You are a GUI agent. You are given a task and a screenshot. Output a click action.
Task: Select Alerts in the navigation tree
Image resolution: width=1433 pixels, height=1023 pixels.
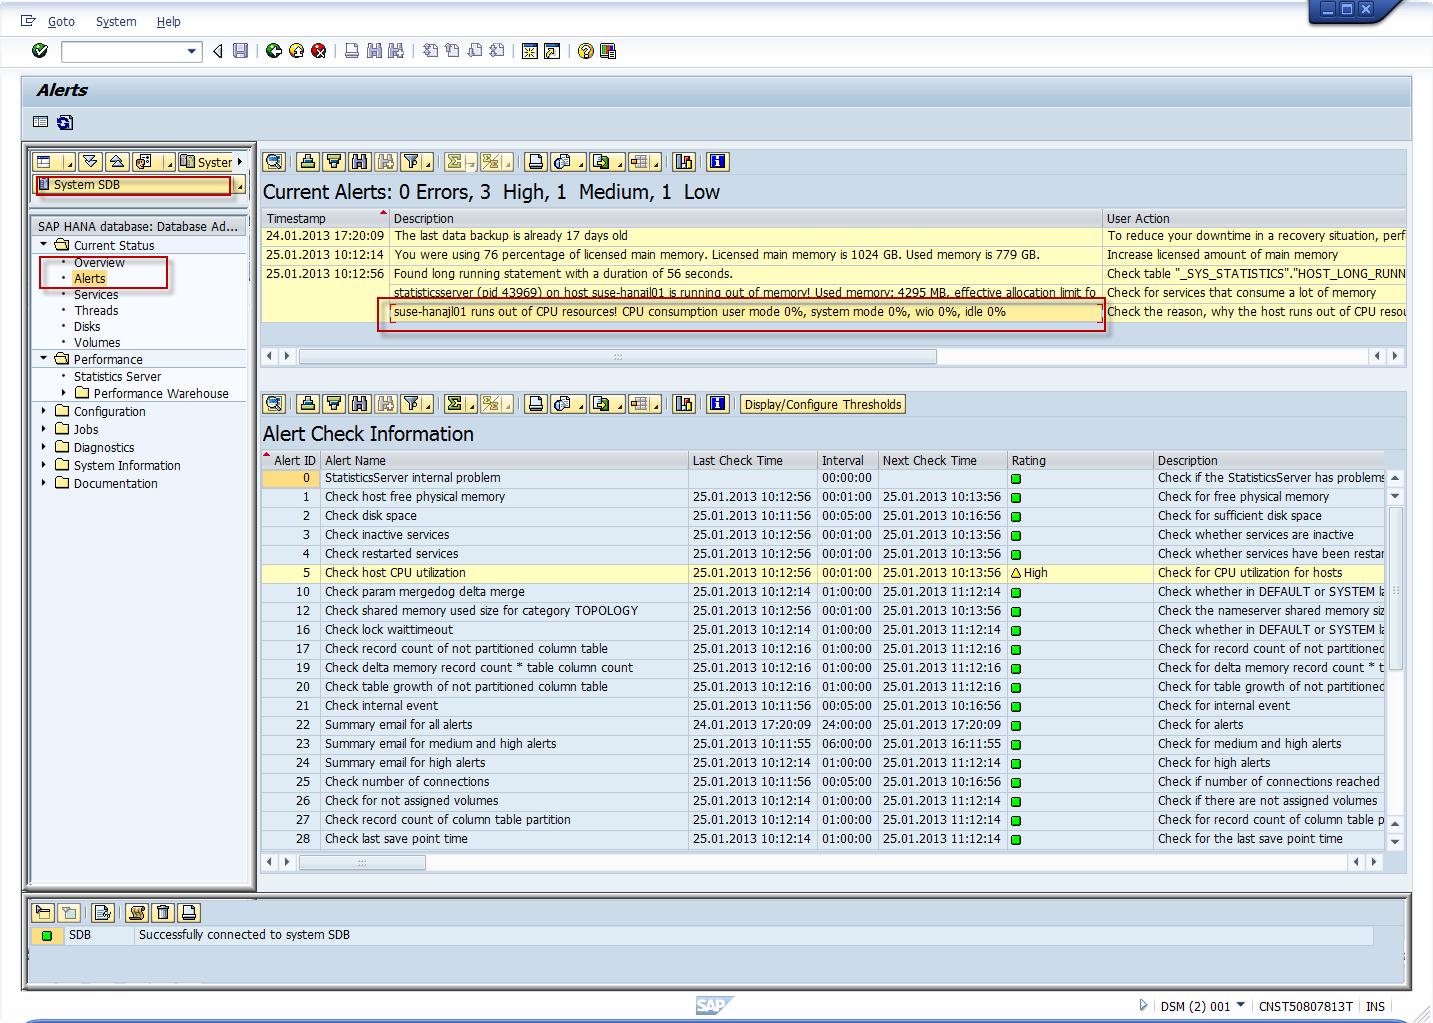(89, 278)
